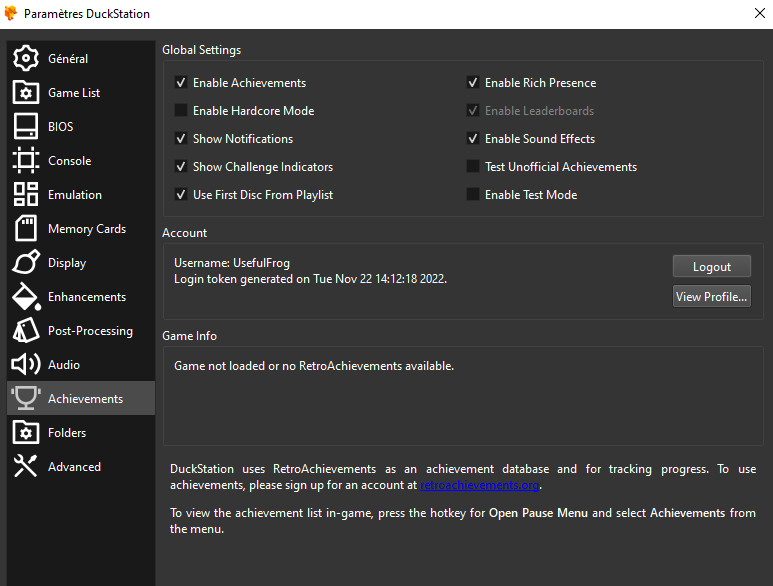The image size is (773, 586).
Task: Click the greyed Enable Leaderboards checkbox
Action: click(x=473, y=110)
